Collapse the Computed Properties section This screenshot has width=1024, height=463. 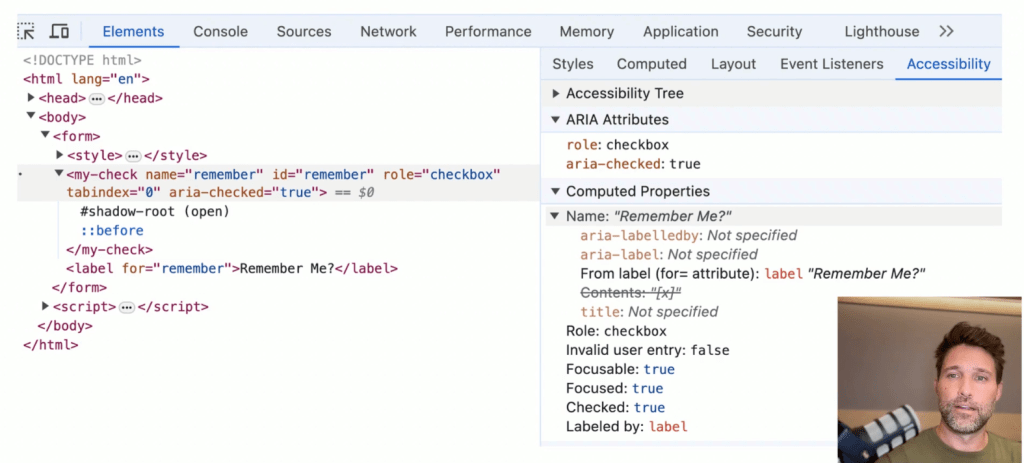556,191
